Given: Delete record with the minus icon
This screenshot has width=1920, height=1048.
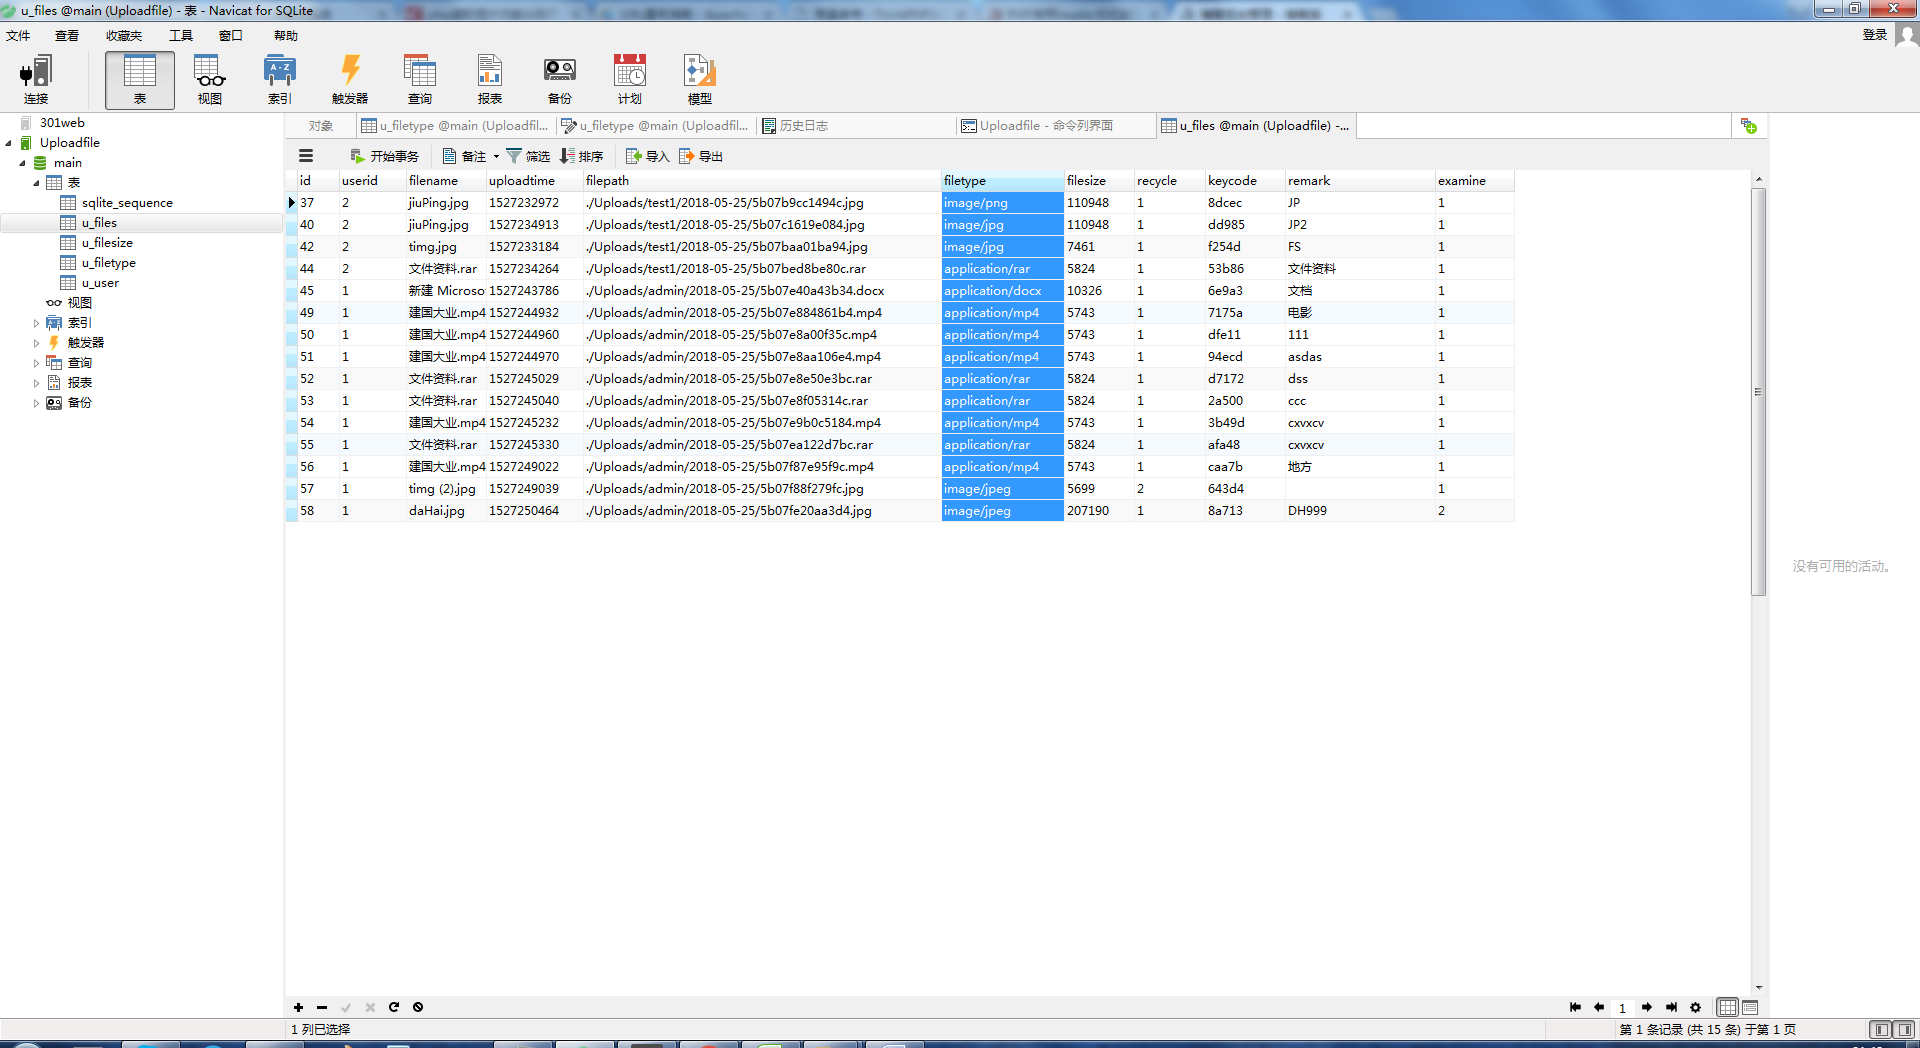Looking at the screenshot, I should pyautogui.click(x=322, y=1007).
